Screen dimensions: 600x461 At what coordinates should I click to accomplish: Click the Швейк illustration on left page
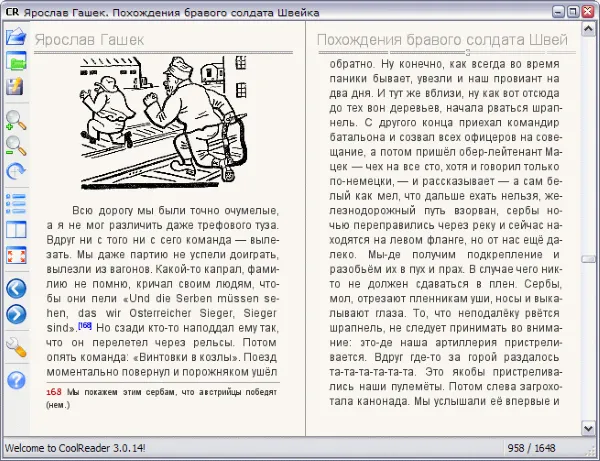(164, 123)
